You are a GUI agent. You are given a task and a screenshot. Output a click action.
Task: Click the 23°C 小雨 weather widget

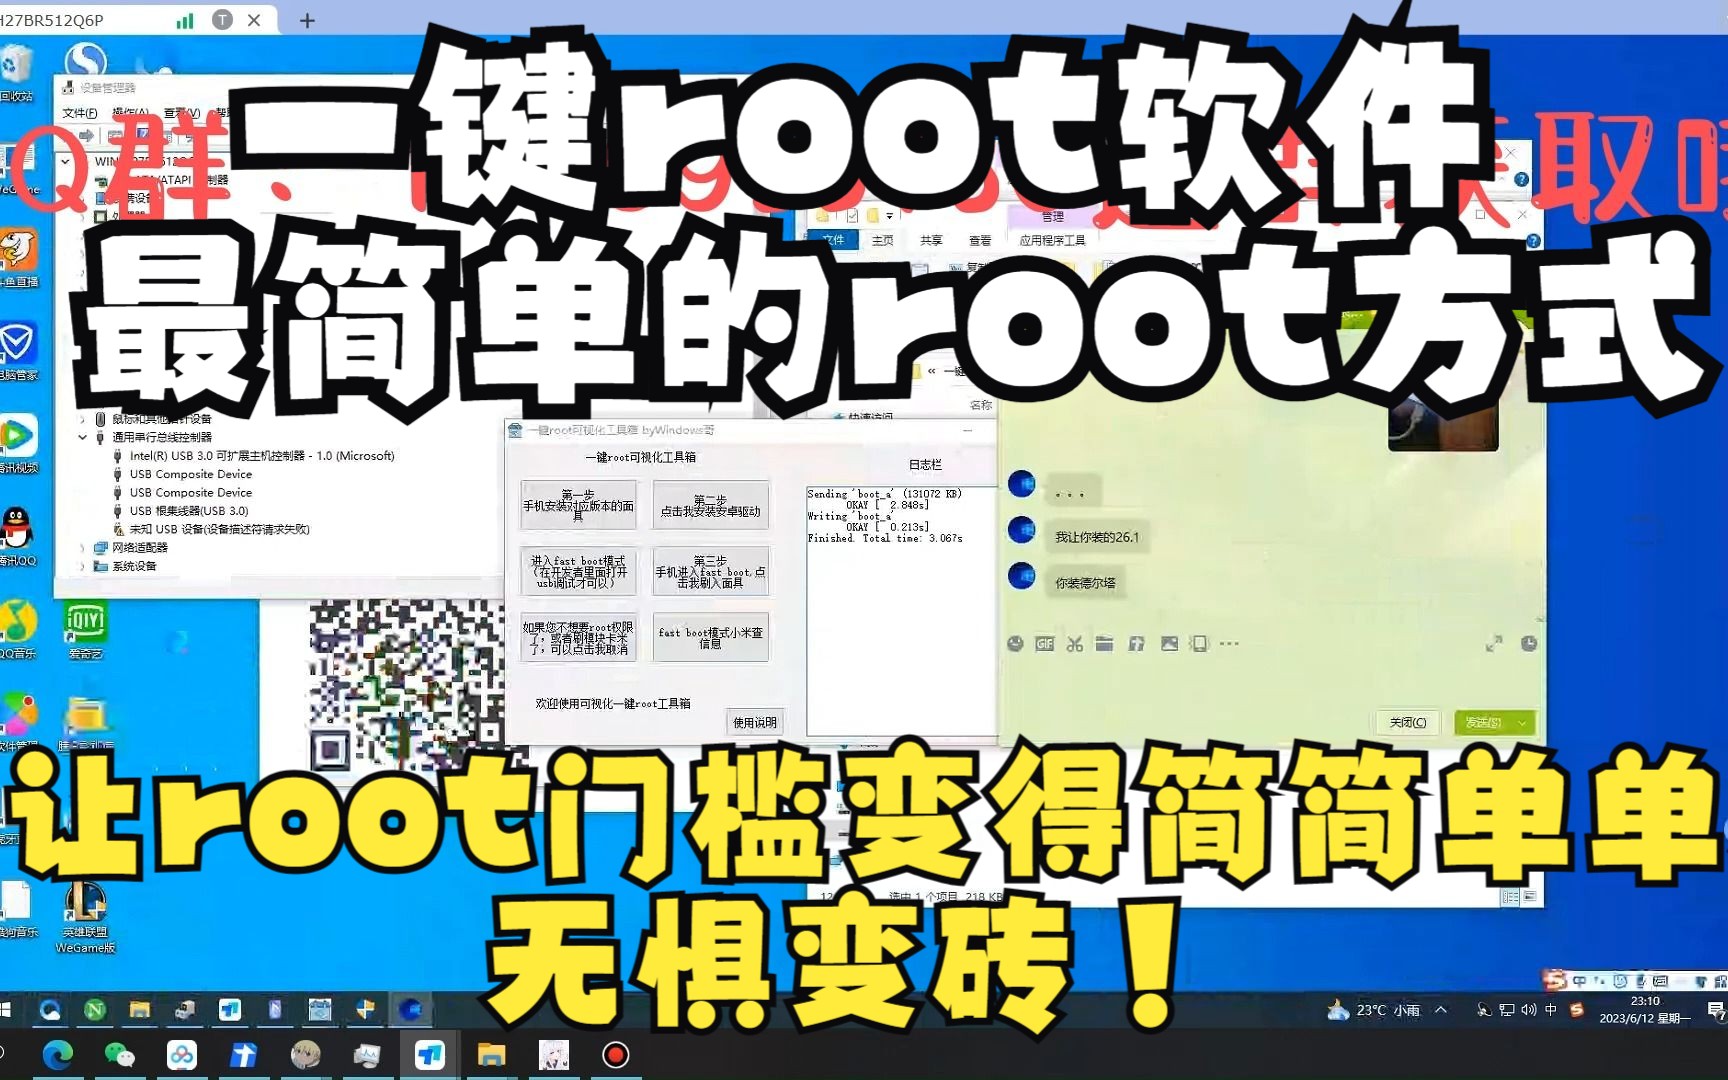1373,1010
